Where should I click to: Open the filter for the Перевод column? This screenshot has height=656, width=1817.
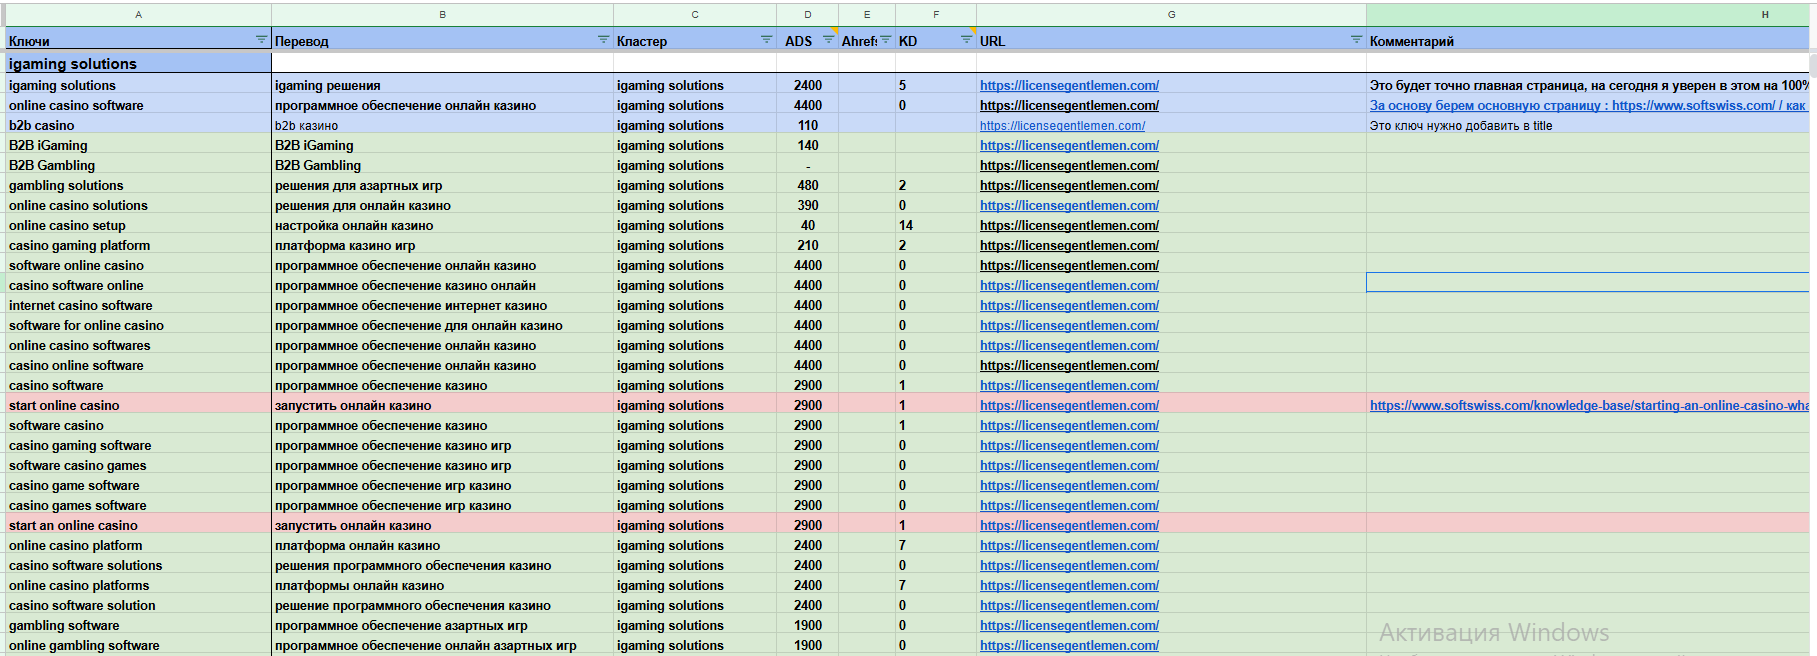point(603,40)
